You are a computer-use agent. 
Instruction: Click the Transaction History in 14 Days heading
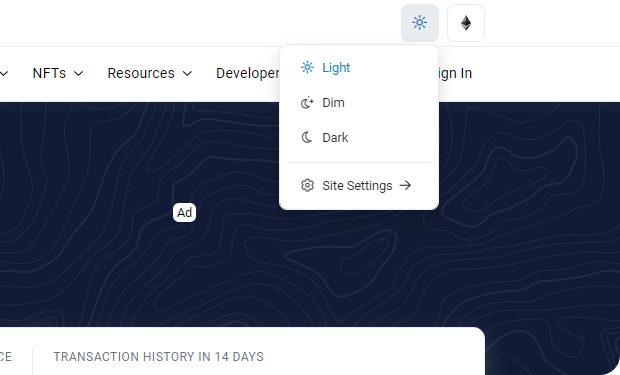[x=159, y=357]
